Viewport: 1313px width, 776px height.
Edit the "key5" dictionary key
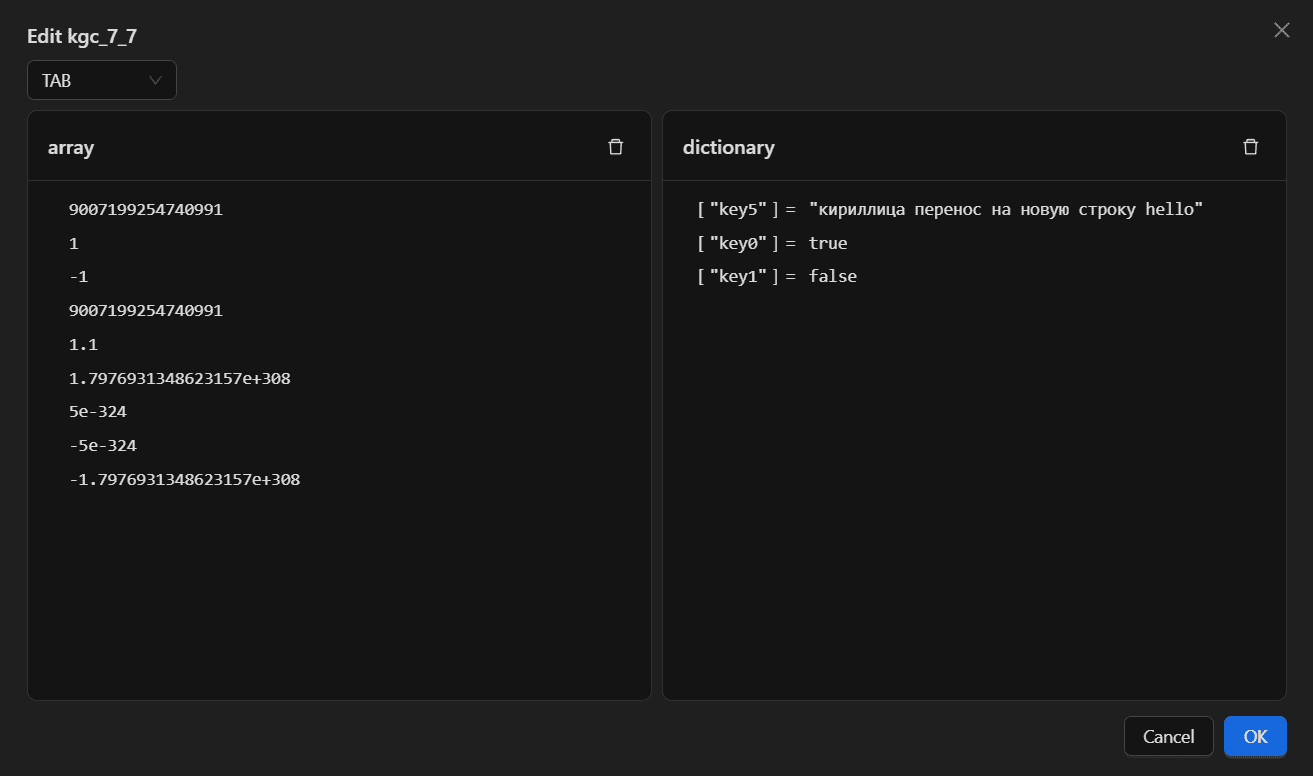pyautogui.click(x=737, y=210)
